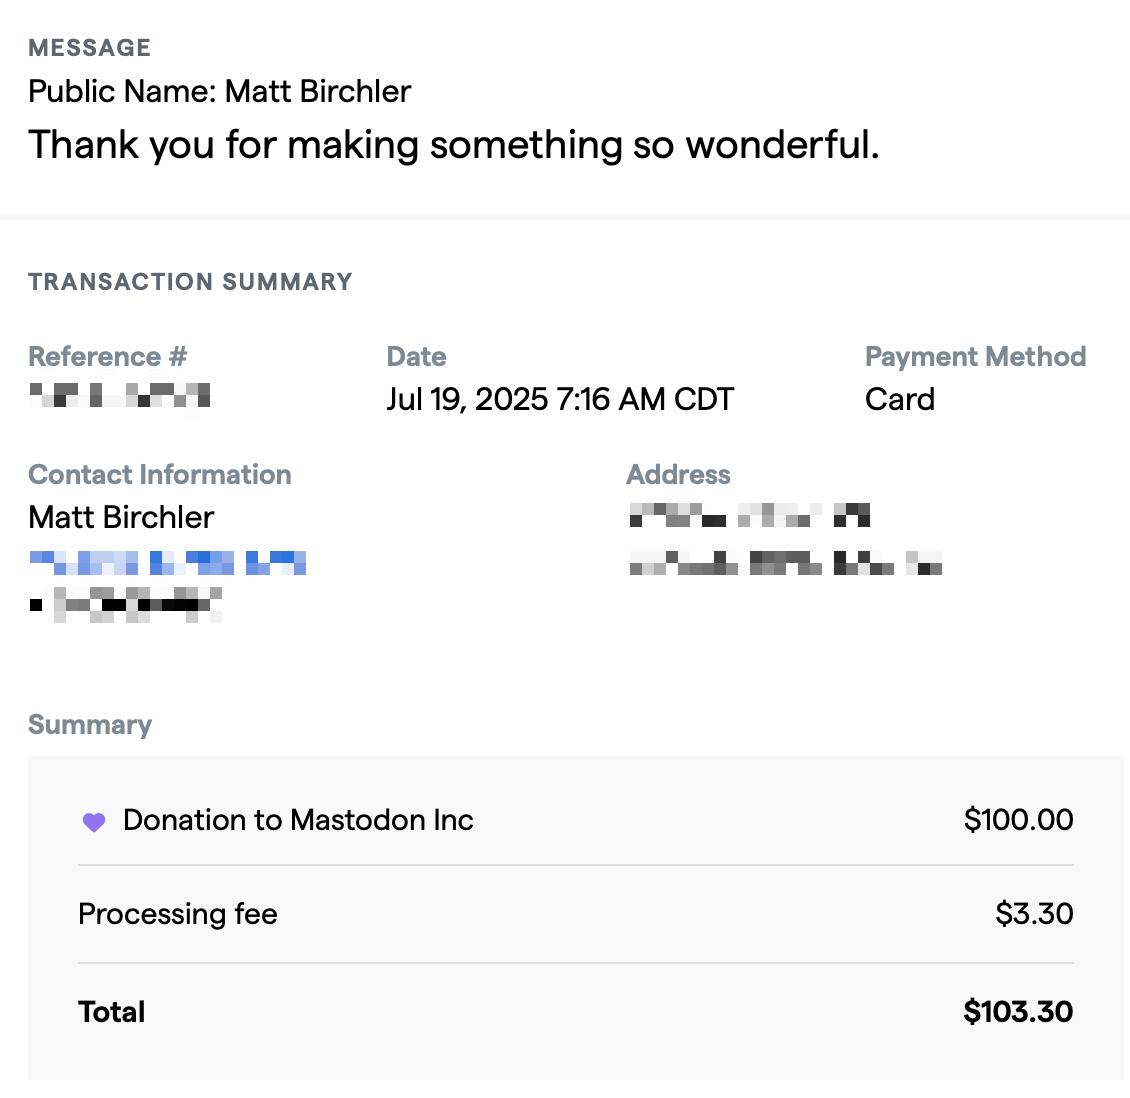Click Matt Birchler under Contact Information
Screen dimensions: 1130x1098
point(121,517)
